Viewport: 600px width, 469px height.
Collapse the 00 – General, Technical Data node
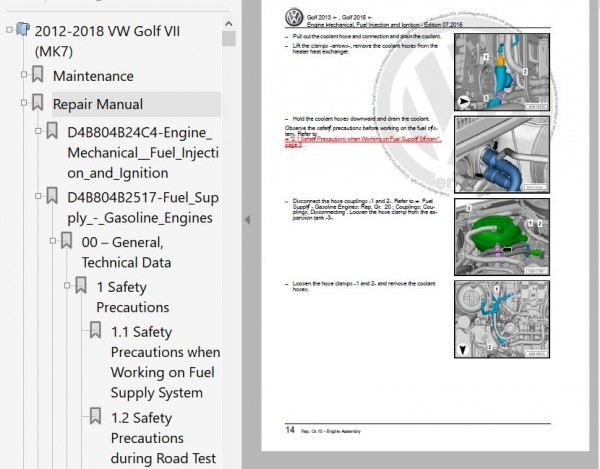click(53, 241)
